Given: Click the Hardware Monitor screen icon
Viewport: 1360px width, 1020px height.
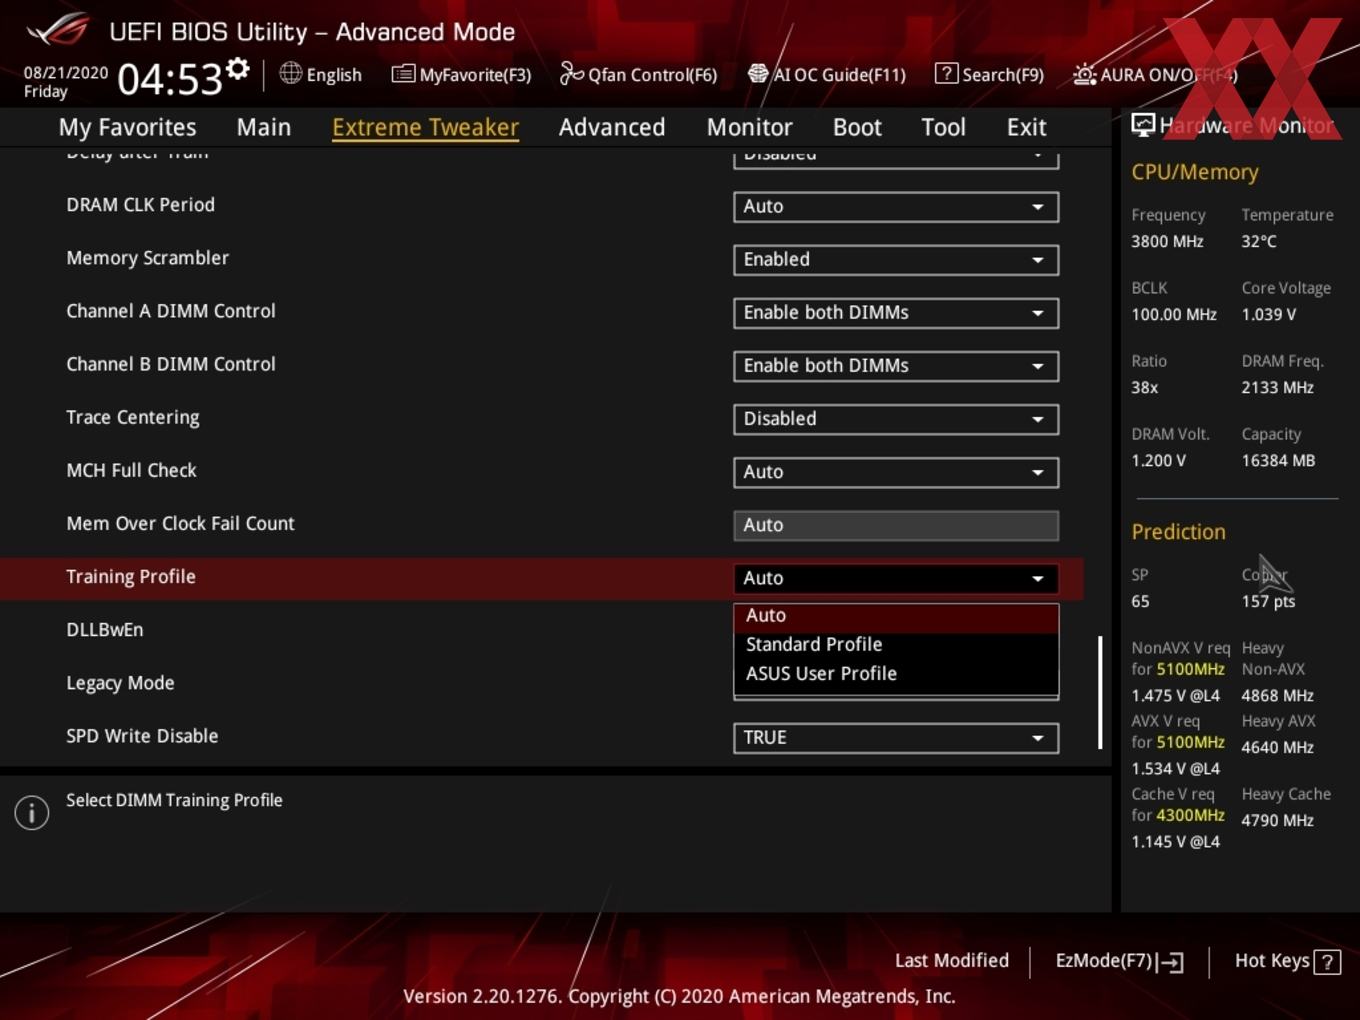Looking at the screenshot, I should [1143, 125].
